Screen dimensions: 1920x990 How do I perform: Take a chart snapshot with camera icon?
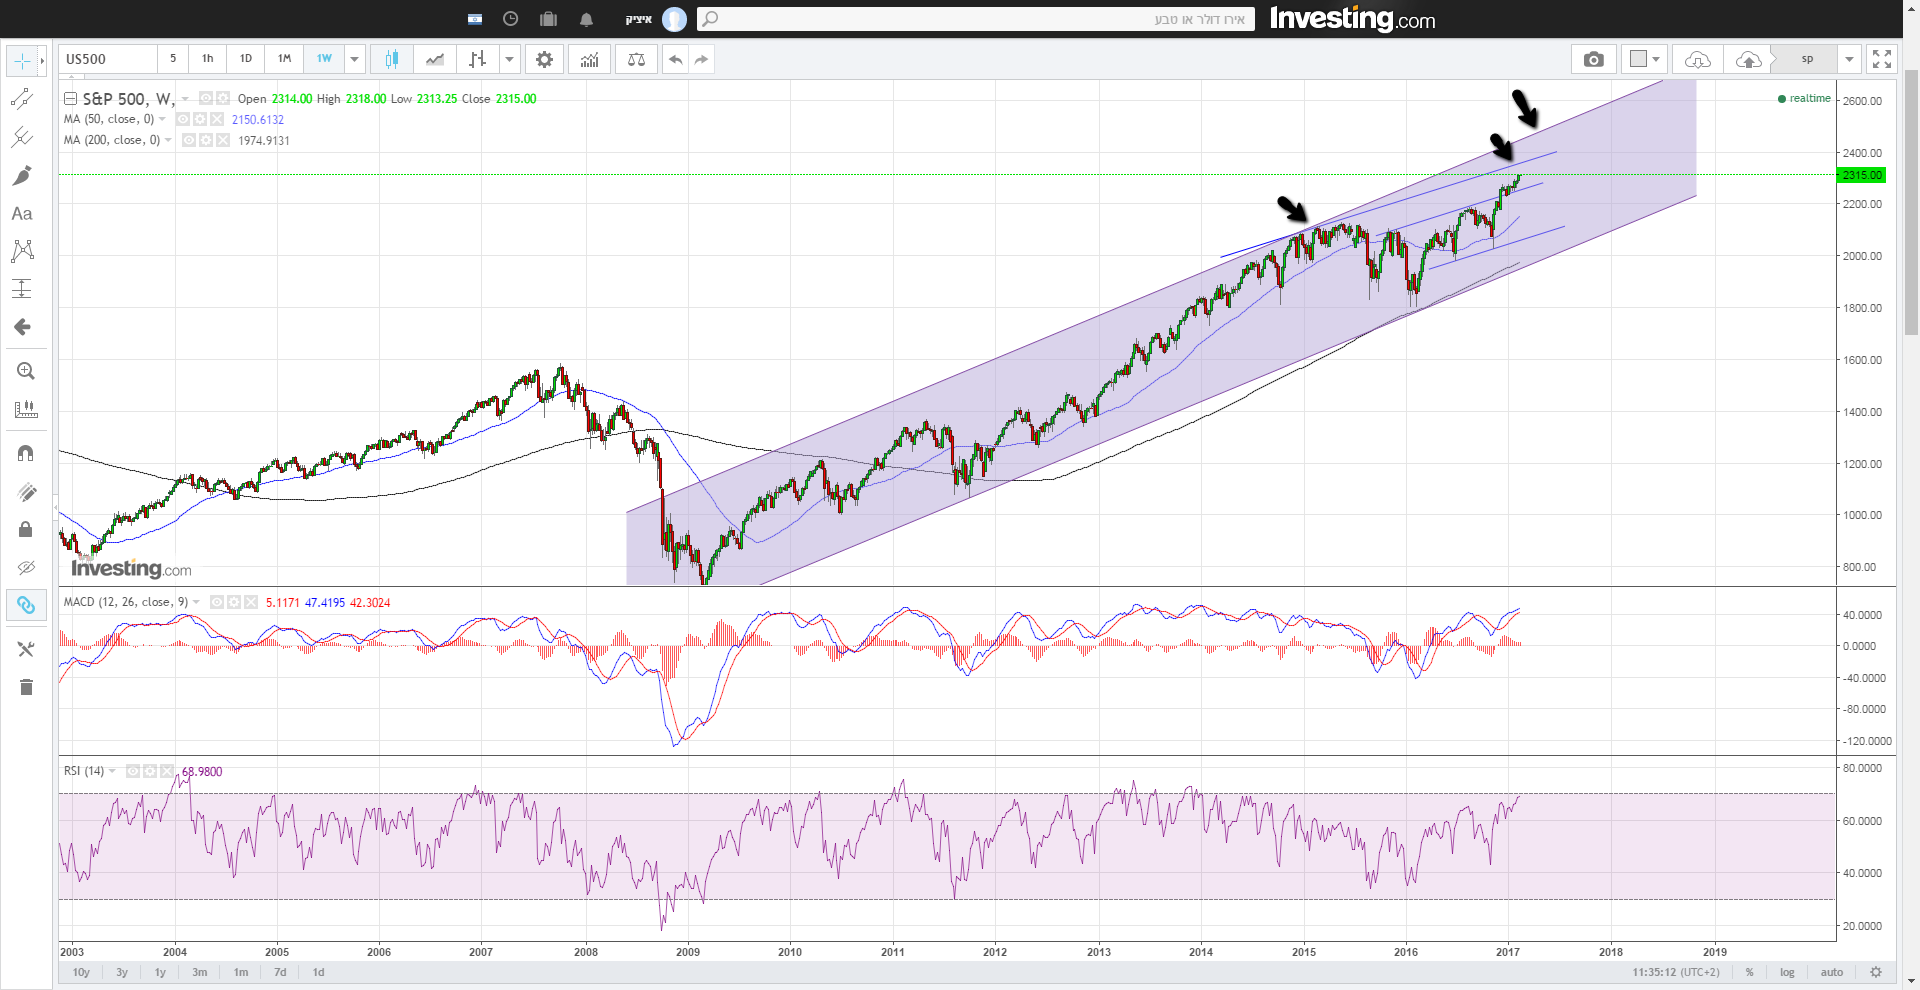1593,60
